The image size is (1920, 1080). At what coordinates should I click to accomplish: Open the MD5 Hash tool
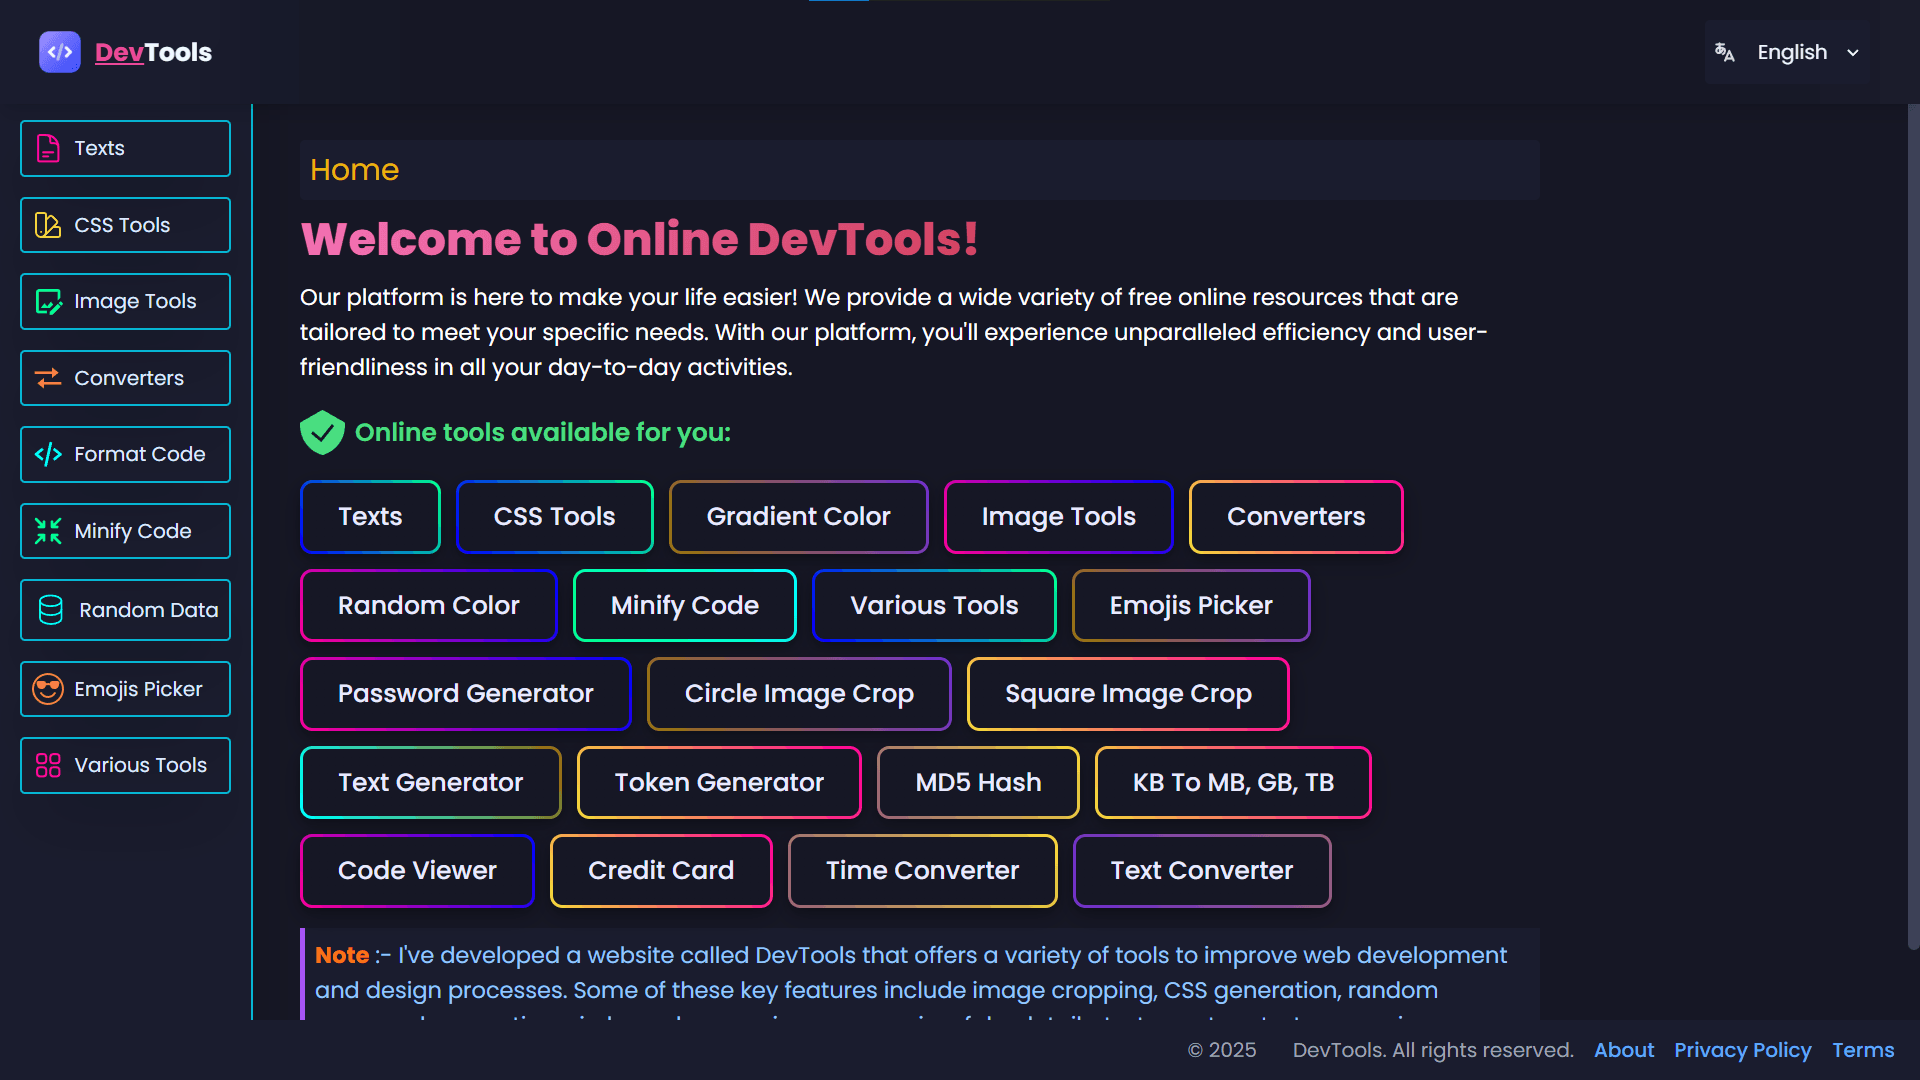click(977, 782)
